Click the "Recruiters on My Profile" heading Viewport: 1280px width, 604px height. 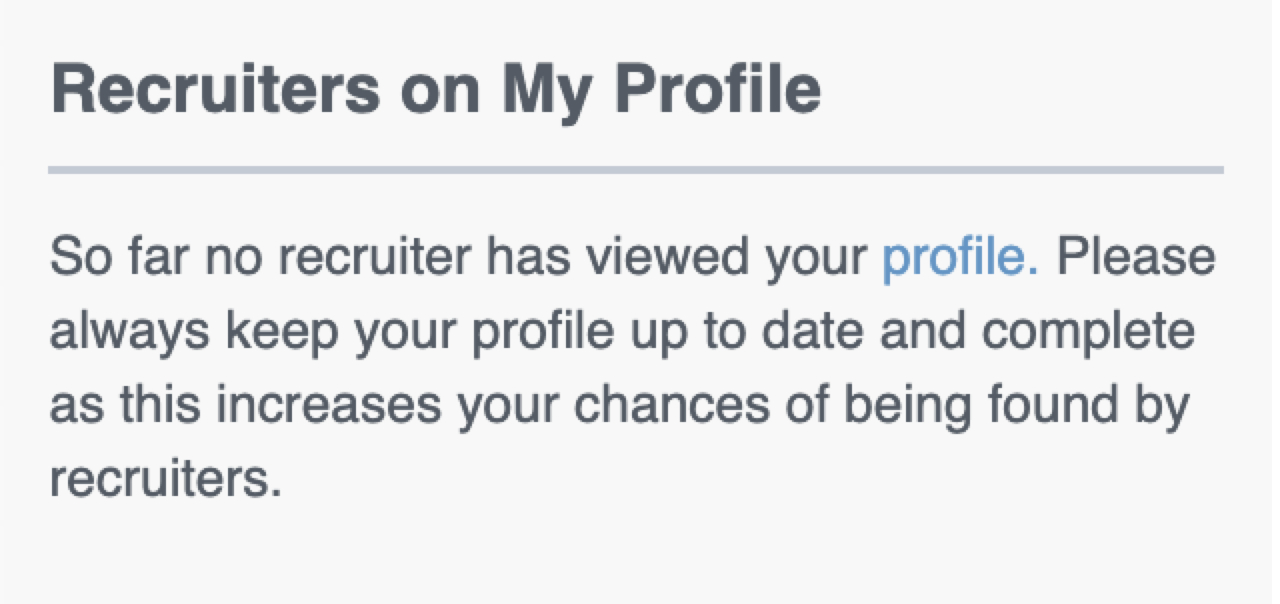pos(436,91)
